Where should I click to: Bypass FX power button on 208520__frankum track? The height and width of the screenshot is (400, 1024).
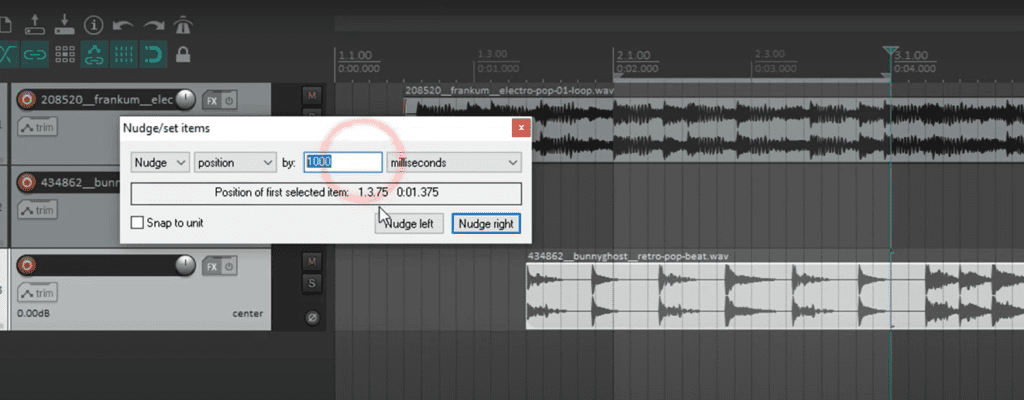tap(229, 101)
